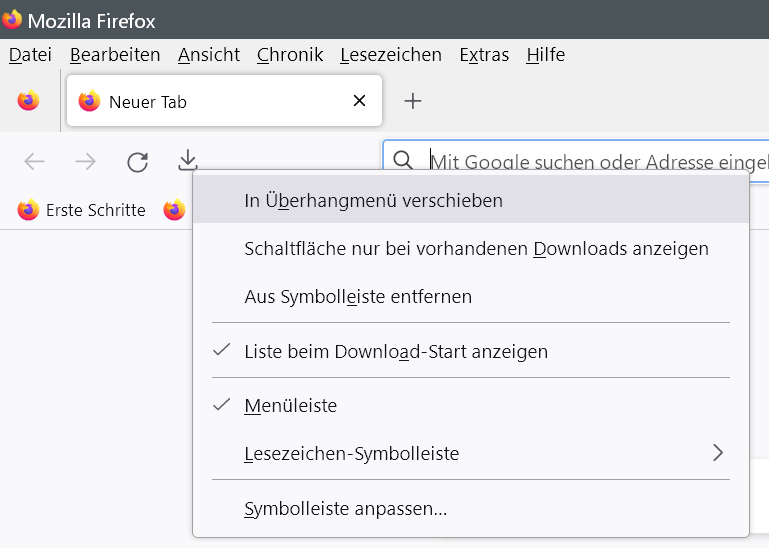Click the forward arrow navigation icon

tap(86, 161)
